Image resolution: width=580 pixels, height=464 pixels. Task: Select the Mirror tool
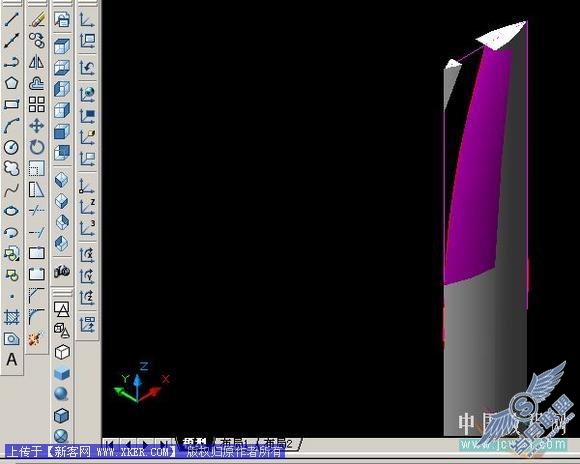pos(37,62)
